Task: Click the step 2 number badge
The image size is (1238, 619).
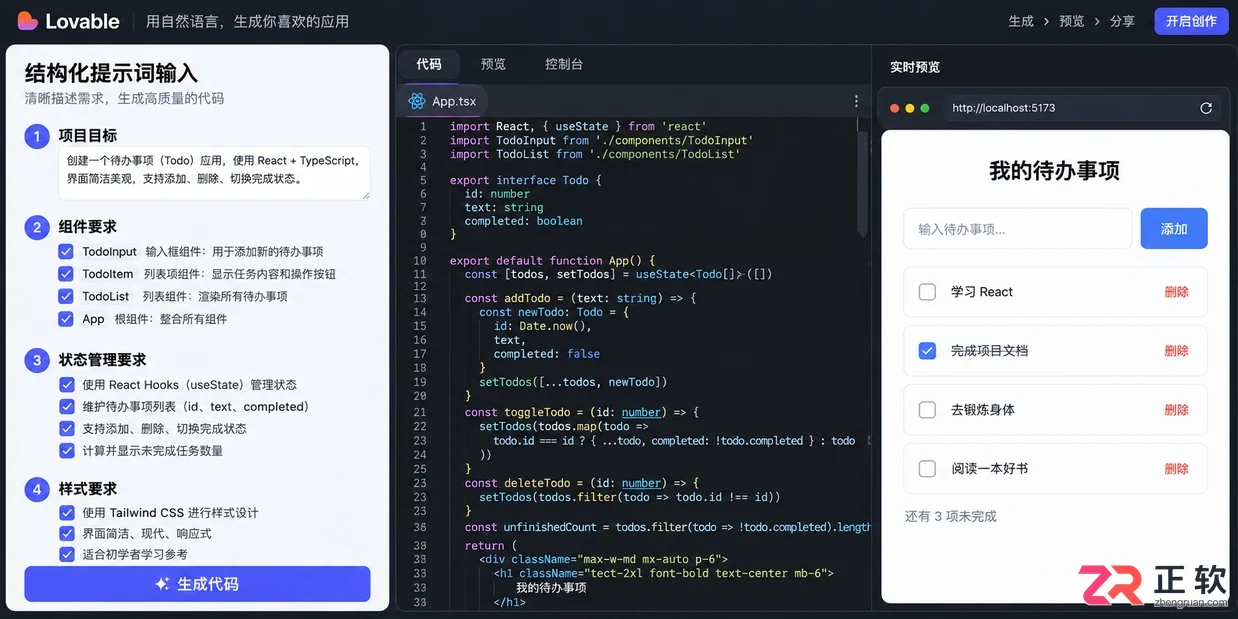Action: click(37, 227)
